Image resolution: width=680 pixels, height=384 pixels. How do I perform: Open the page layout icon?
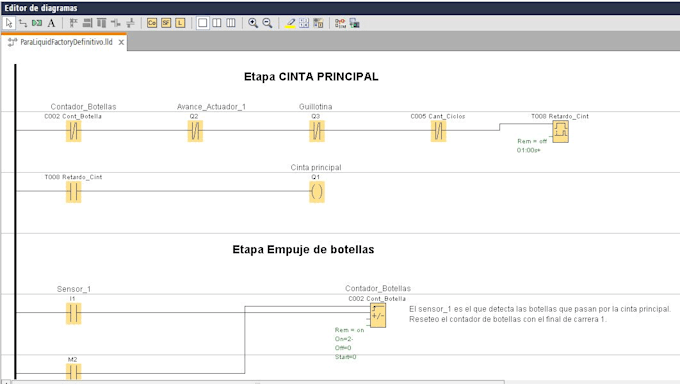click(x=318, y=23)
